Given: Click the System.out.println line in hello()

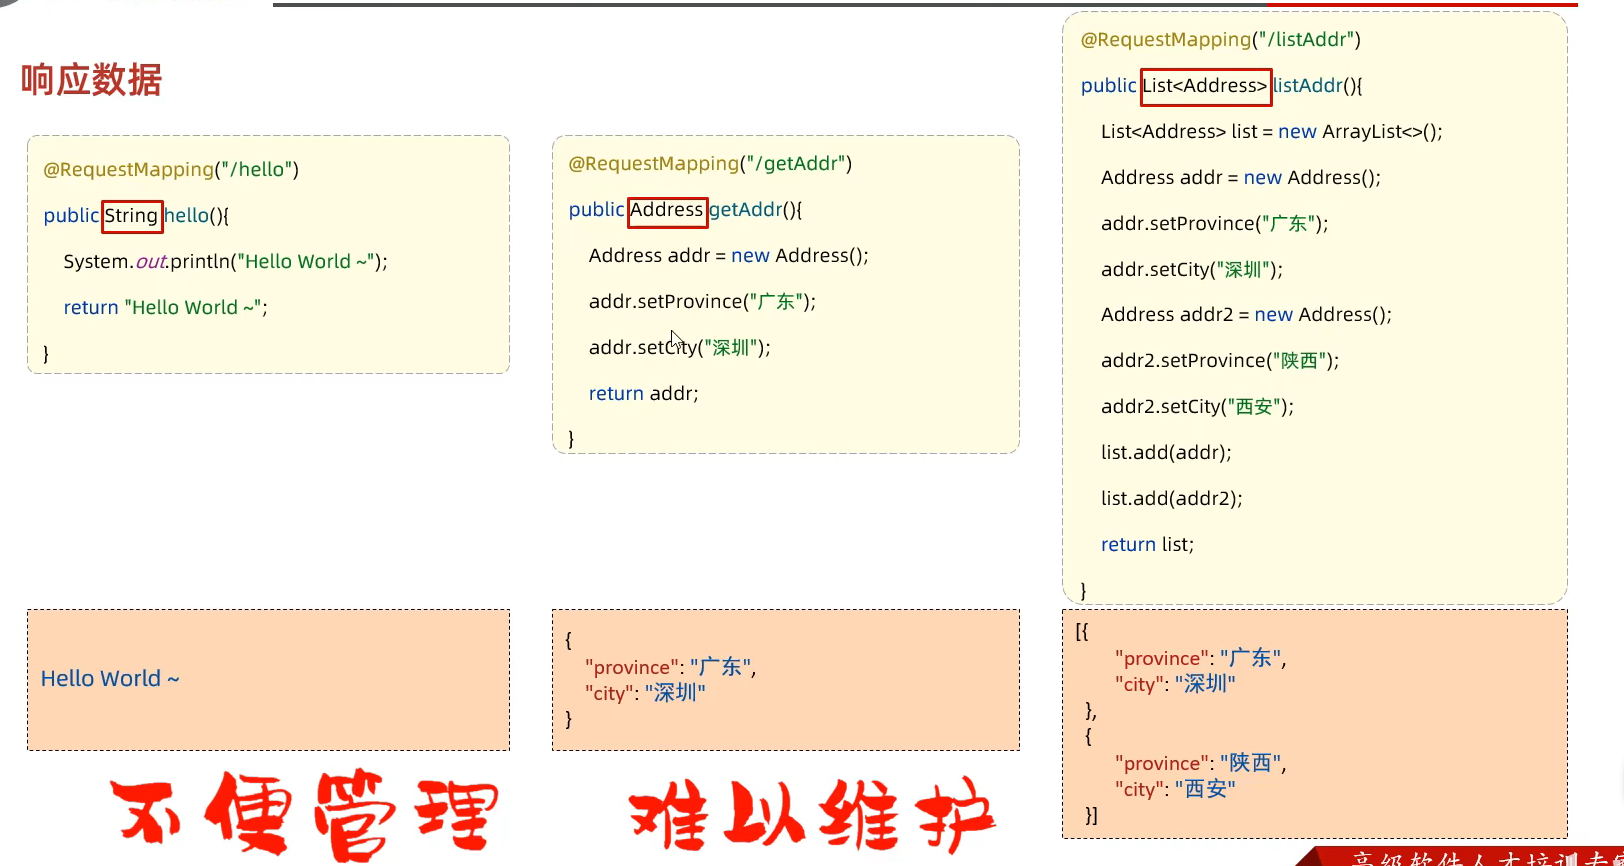Looking at the screenshot, I should (x=225, y=262).
